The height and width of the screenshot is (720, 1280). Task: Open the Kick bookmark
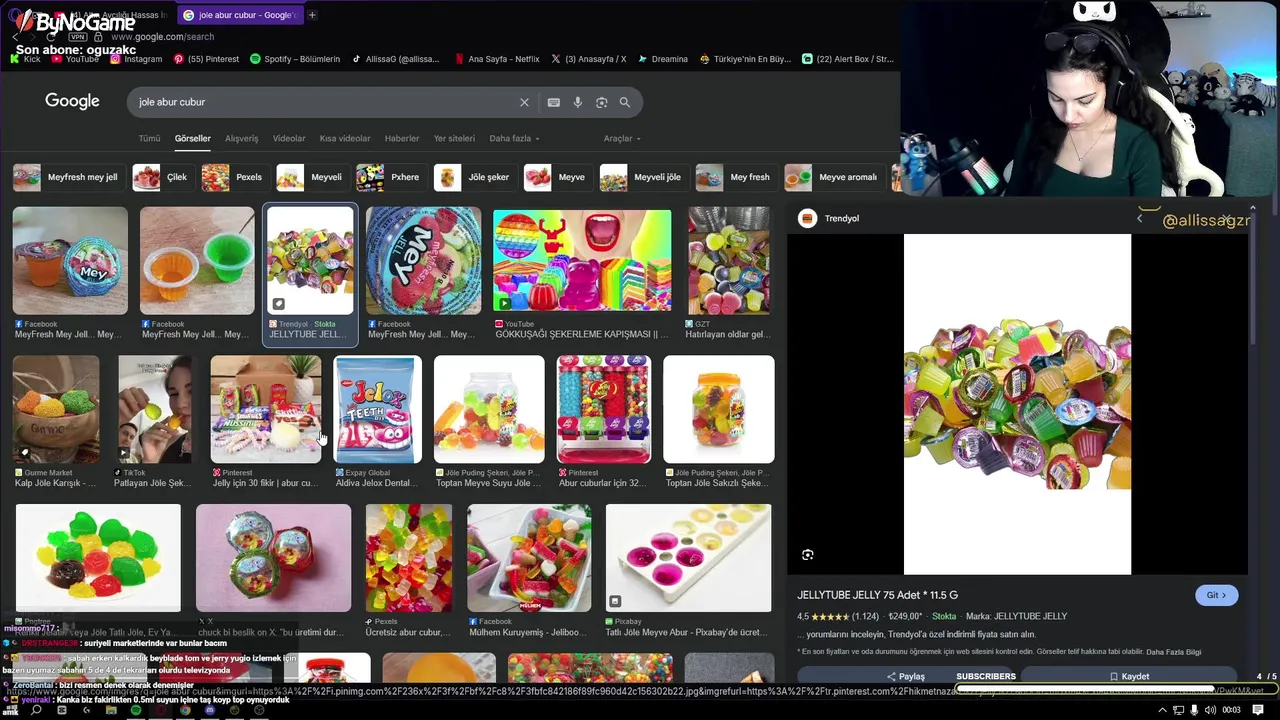(25, 59)
